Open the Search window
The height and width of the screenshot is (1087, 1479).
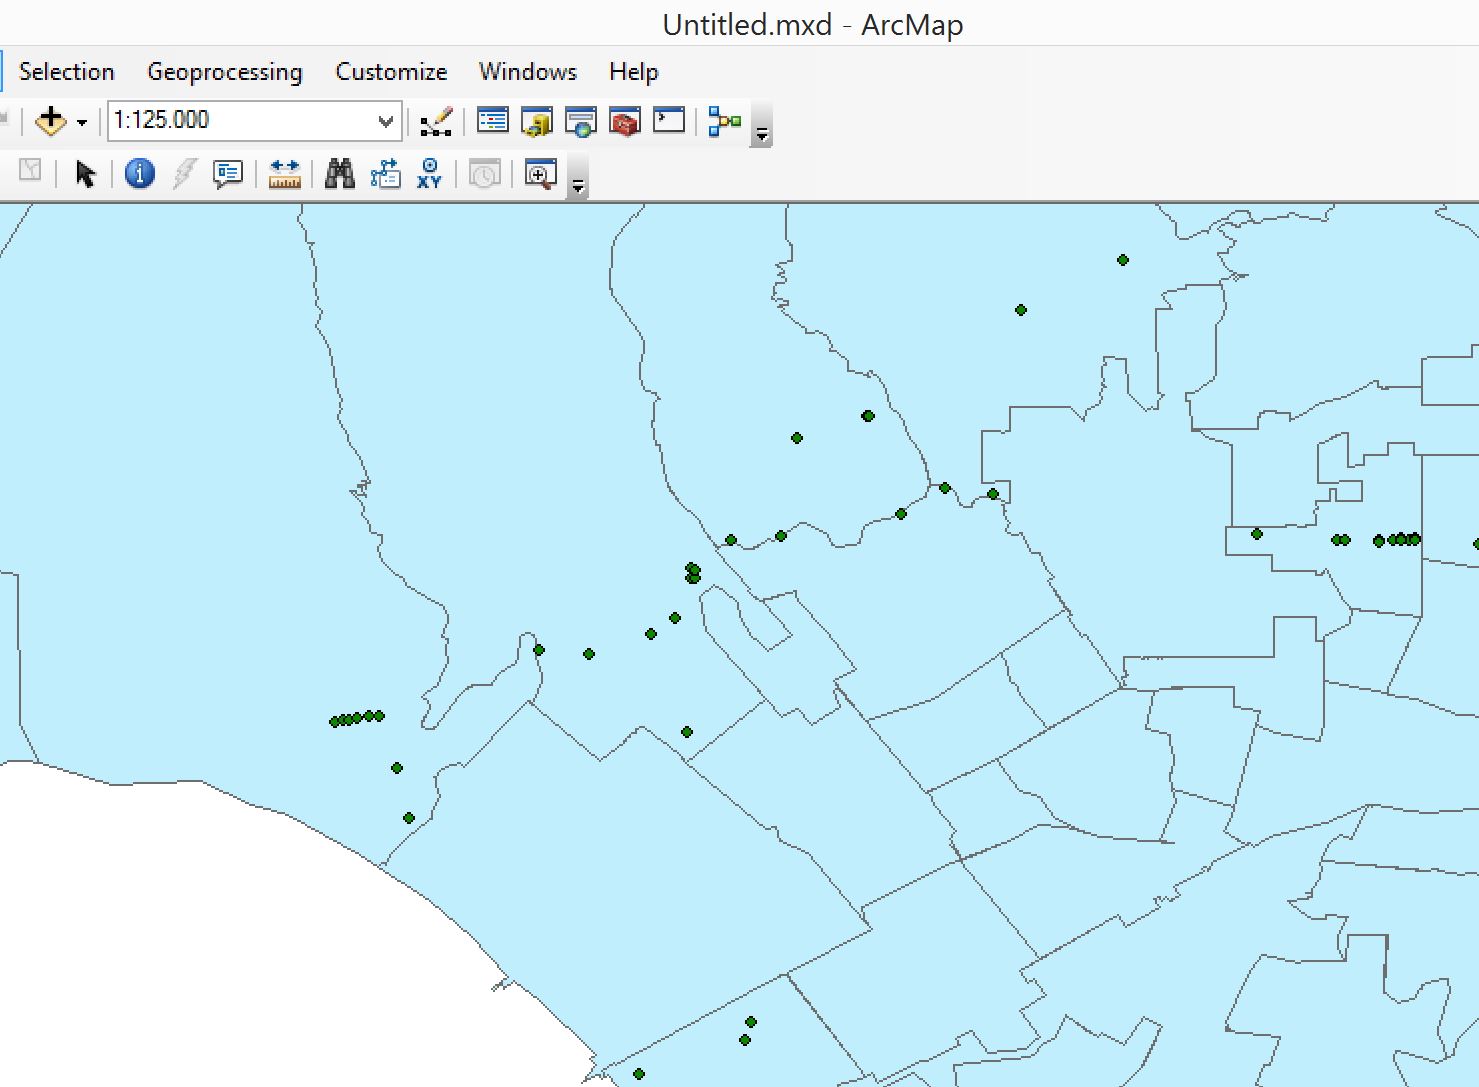[581, 122]
